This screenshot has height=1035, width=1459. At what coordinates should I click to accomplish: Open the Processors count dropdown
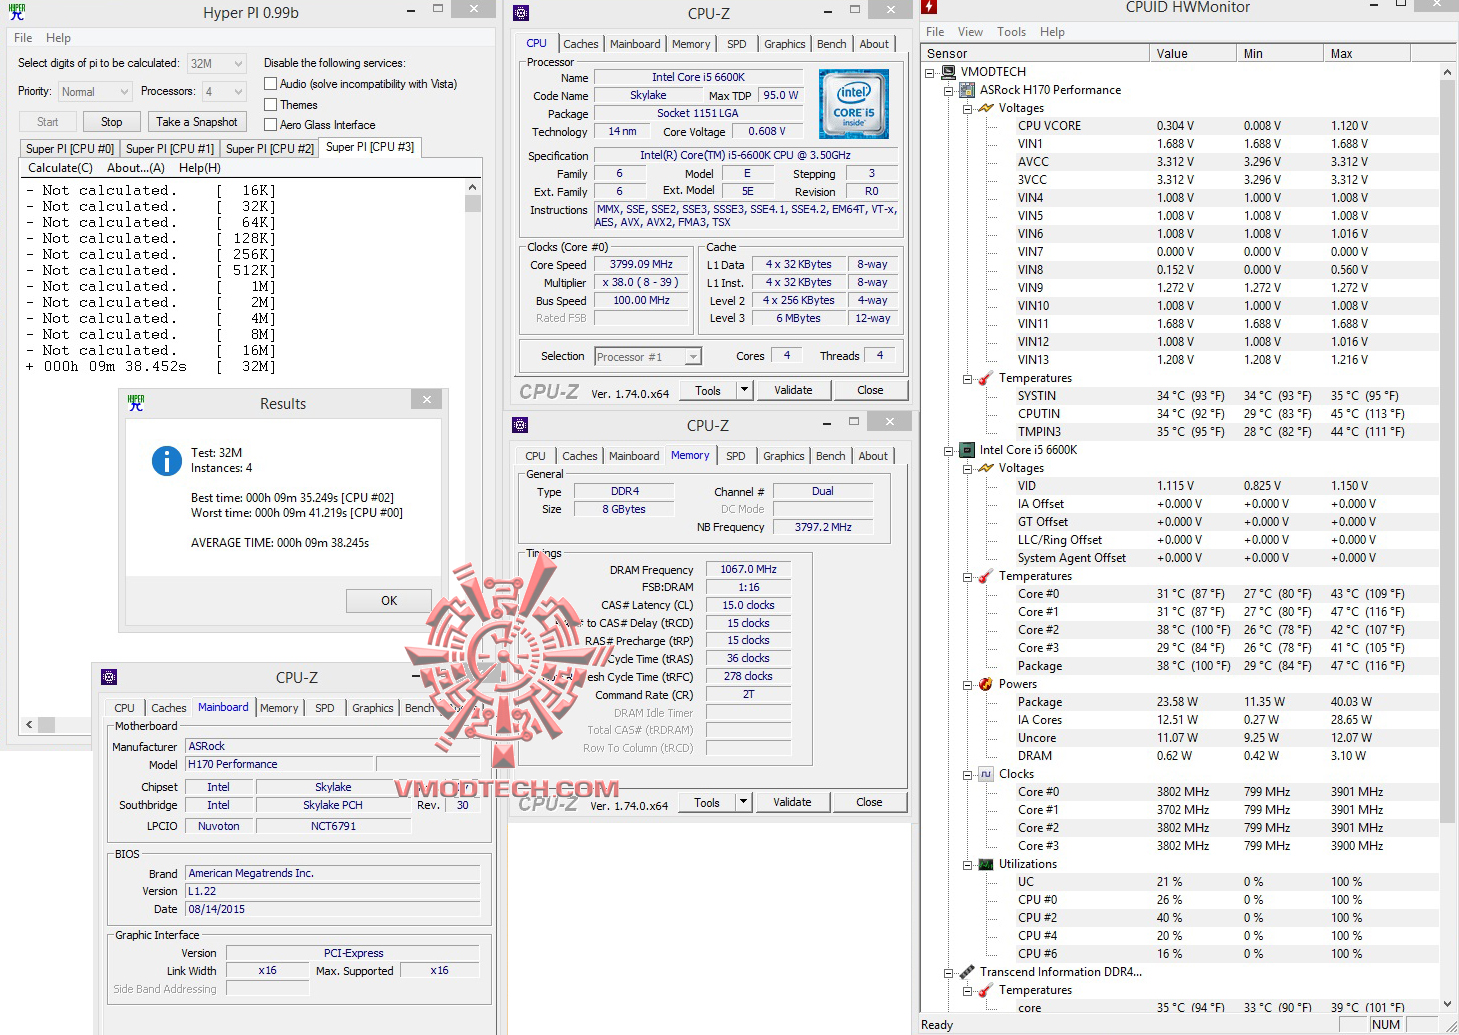[x=224, y=92]
